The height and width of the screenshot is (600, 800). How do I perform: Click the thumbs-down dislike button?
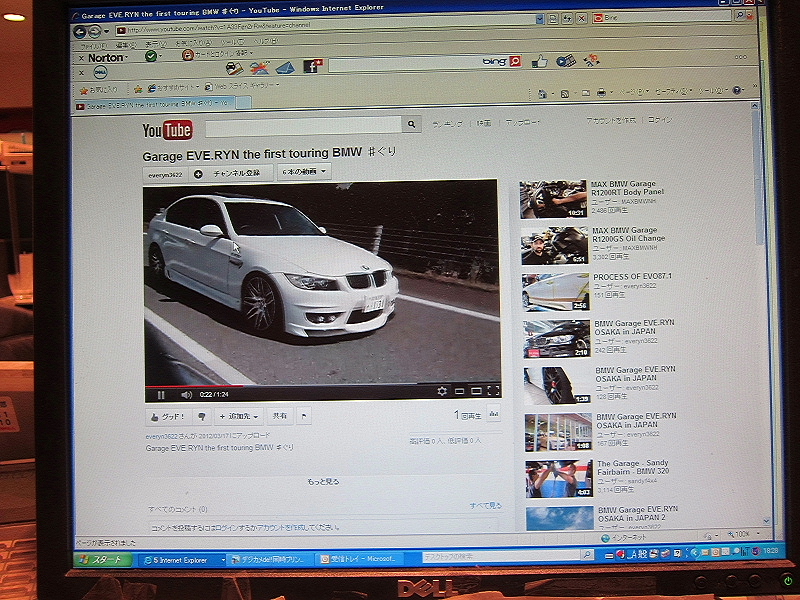pyautogui.click(x=202, y=417)
